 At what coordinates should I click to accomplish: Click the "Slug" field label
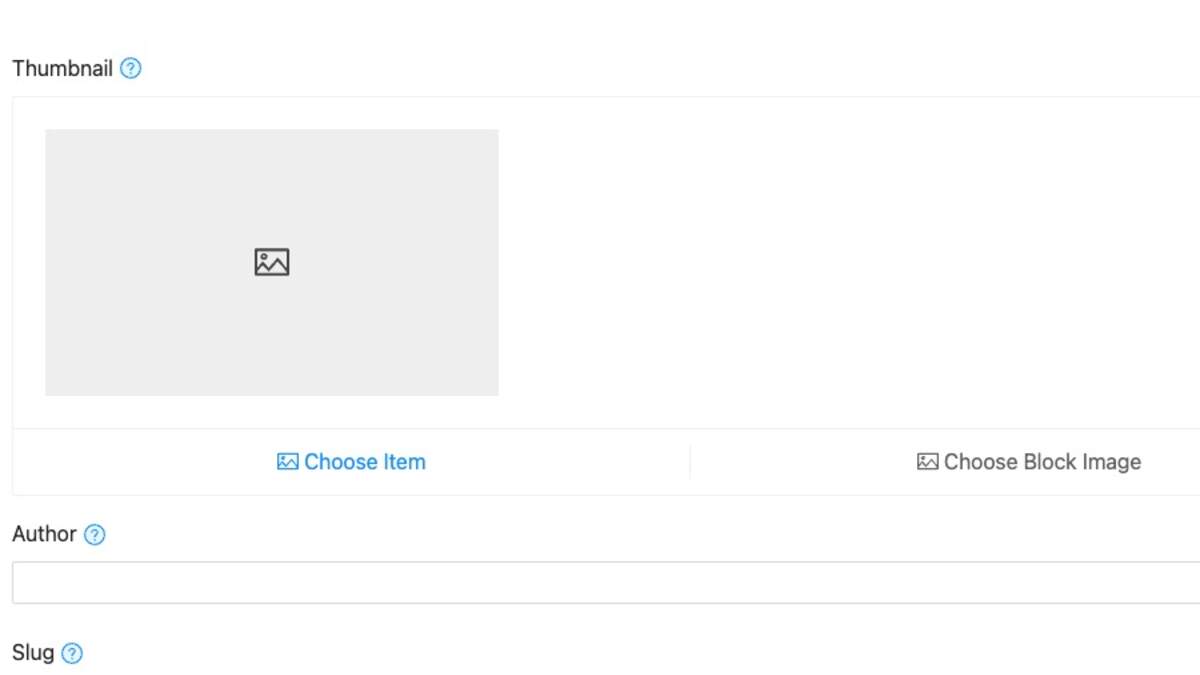[x=33, y=653]
